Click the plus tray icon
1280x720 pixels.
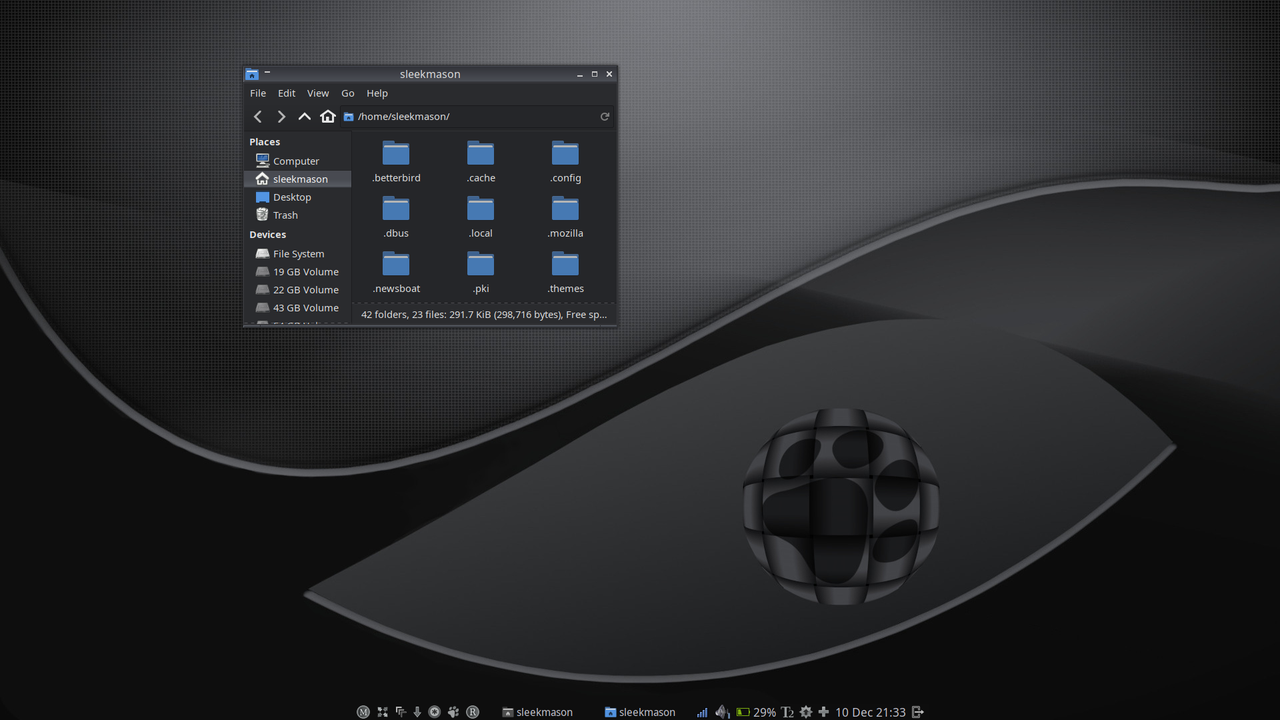pos(823,712)
